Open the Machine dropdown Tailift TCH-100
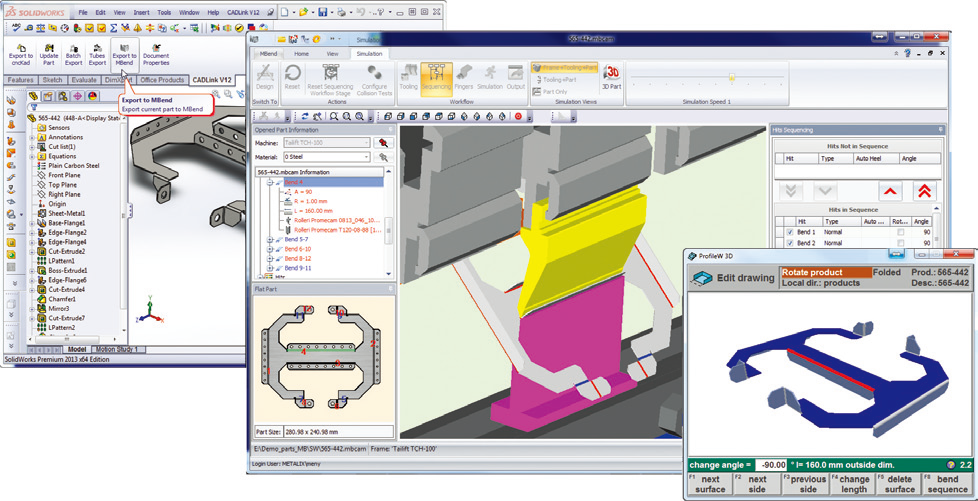The image size is (978, 501). (327, 143)
